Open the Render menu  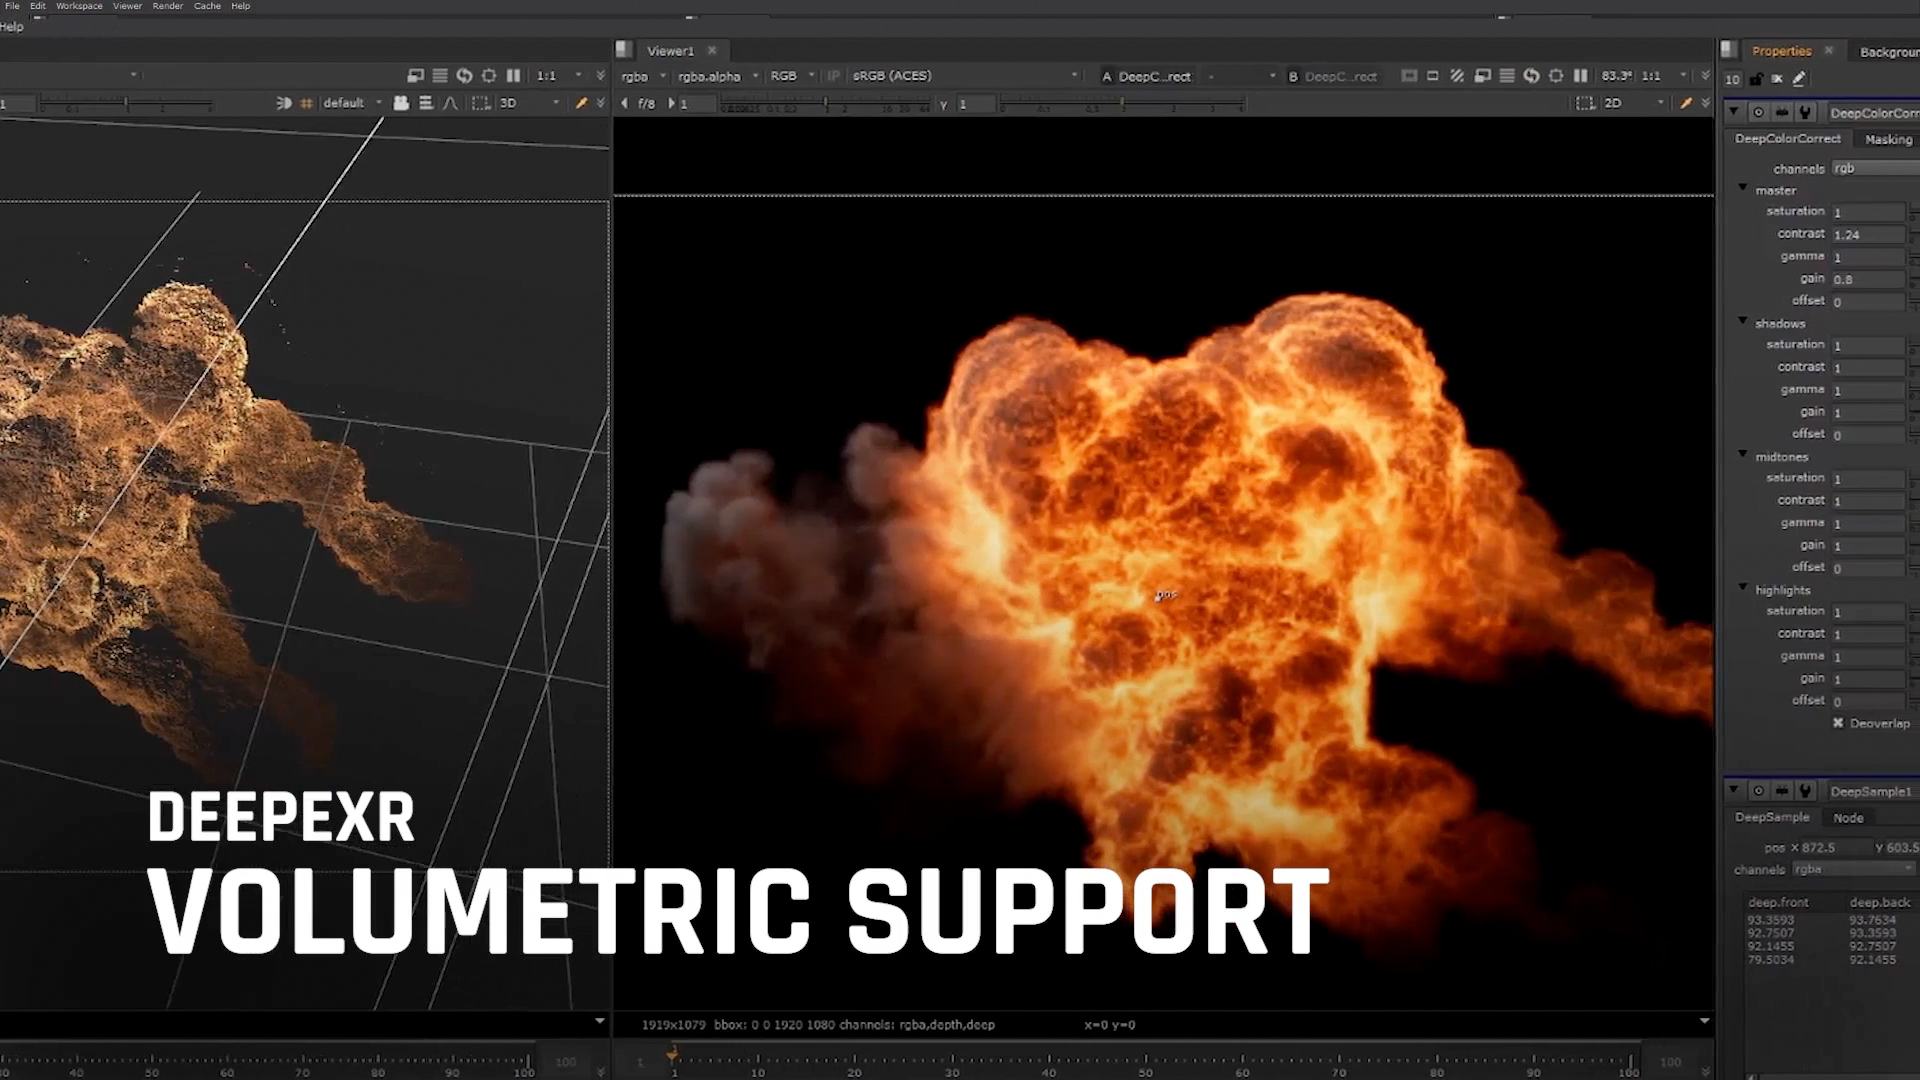point(167,6)
